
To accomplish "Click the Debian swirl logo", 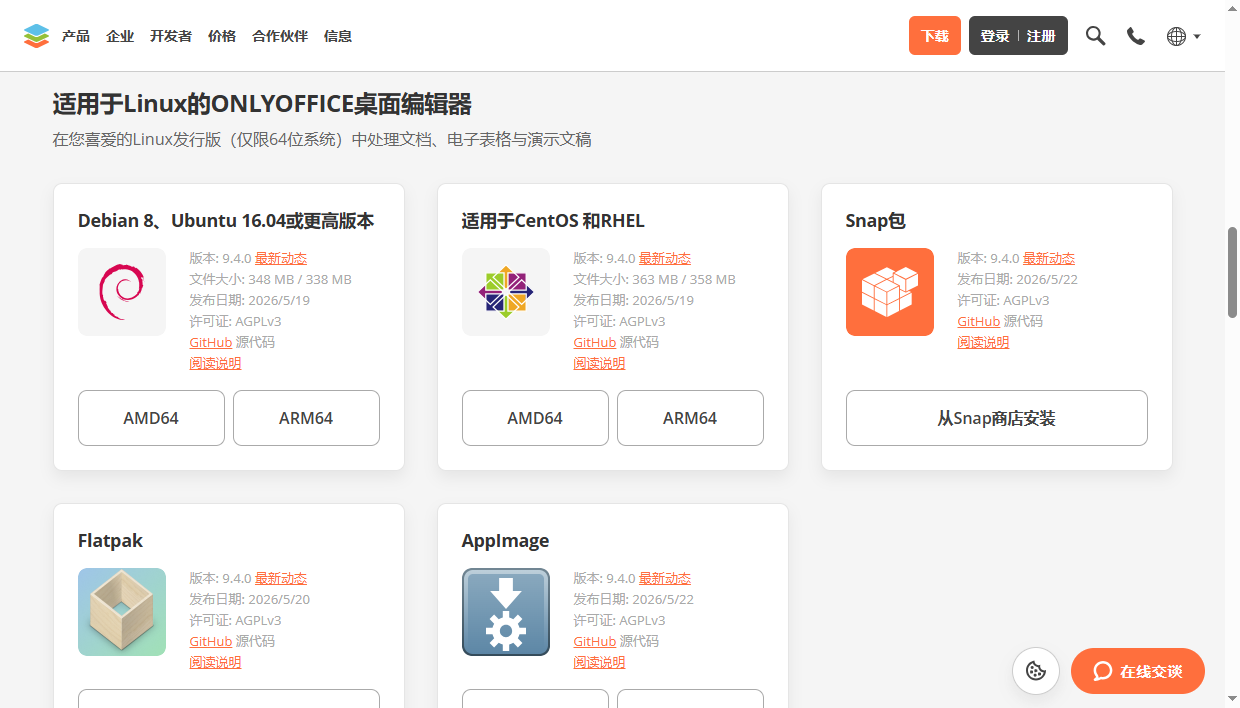I will tap(122, 292).
